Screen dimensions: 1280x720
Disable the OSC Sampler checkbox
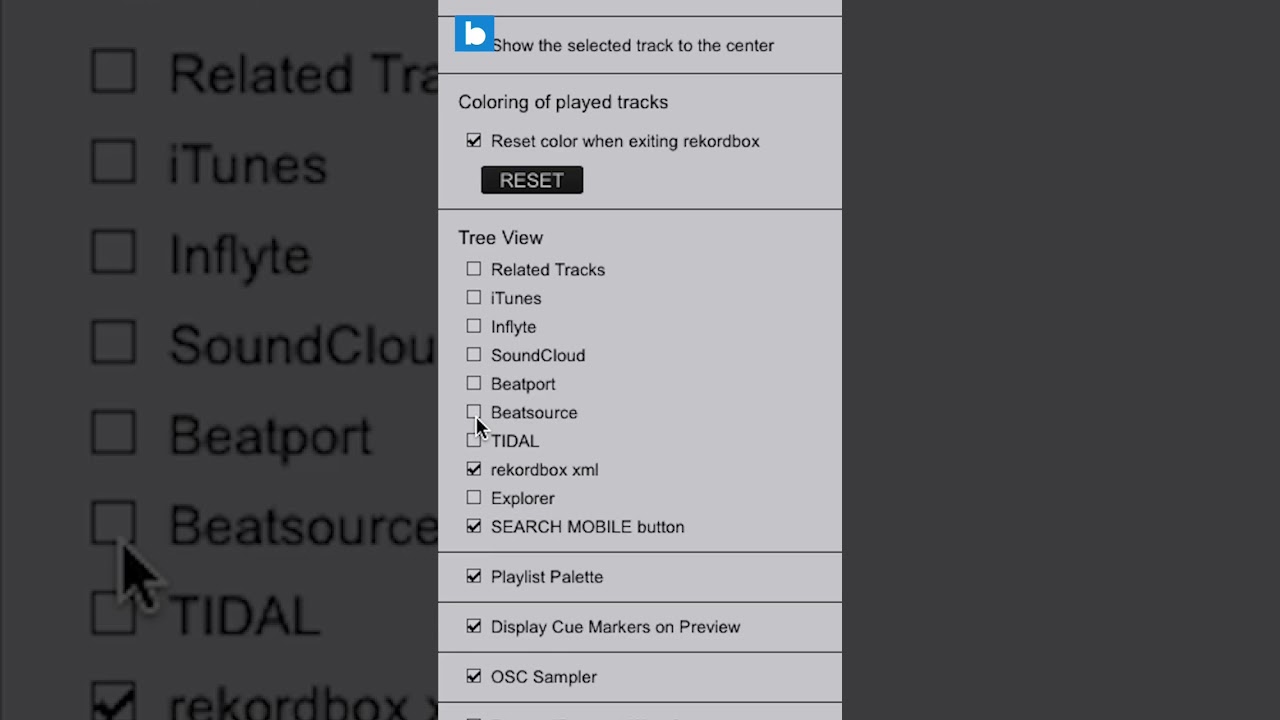coord(474,676)
